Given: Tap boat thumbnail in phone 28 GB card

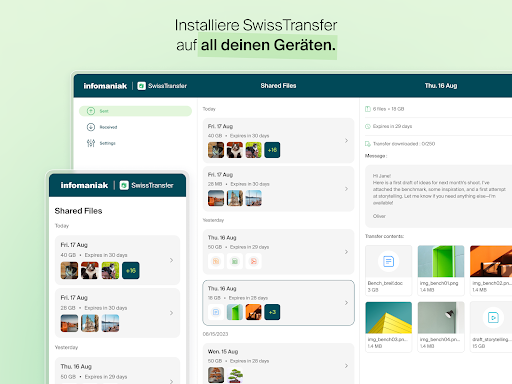Looking at the screenshot, I should pos(110,323).
